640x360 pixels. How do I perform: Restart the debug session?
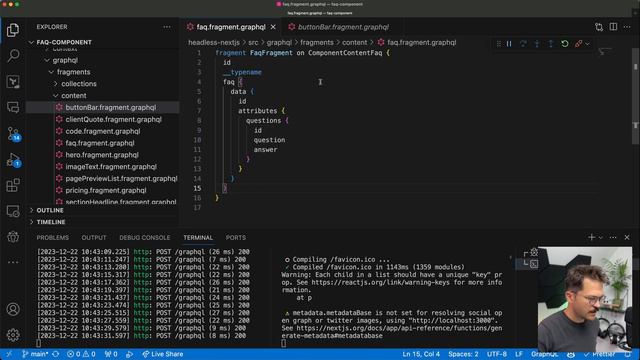click(565, 44)
